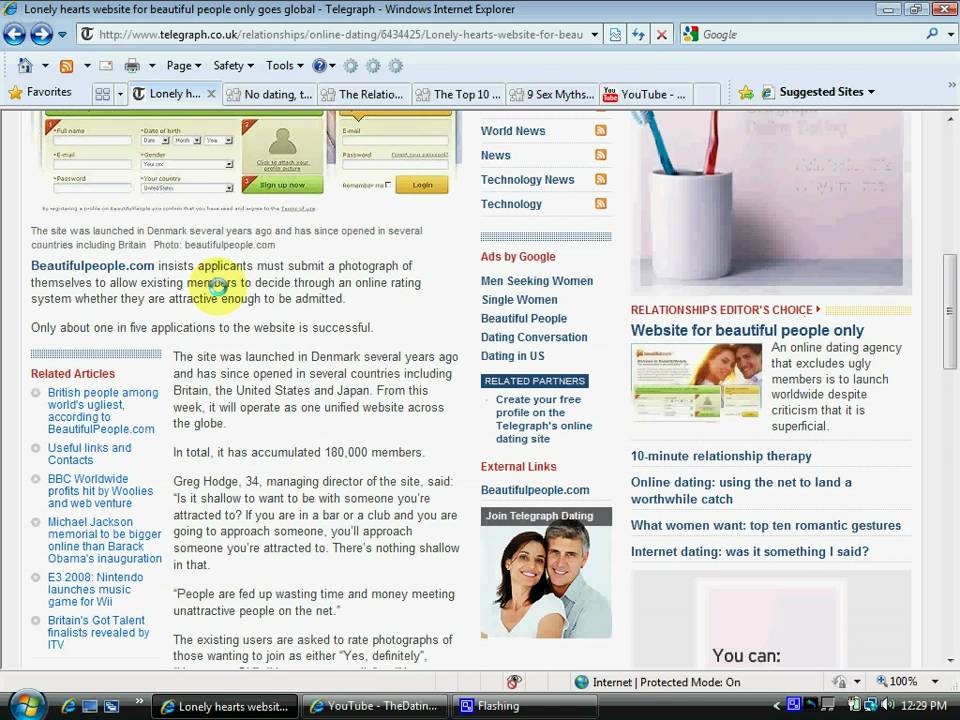Open the search provider dropdown arrow
The width and height of the screenshot is (960, 720).
pos(951,34)
